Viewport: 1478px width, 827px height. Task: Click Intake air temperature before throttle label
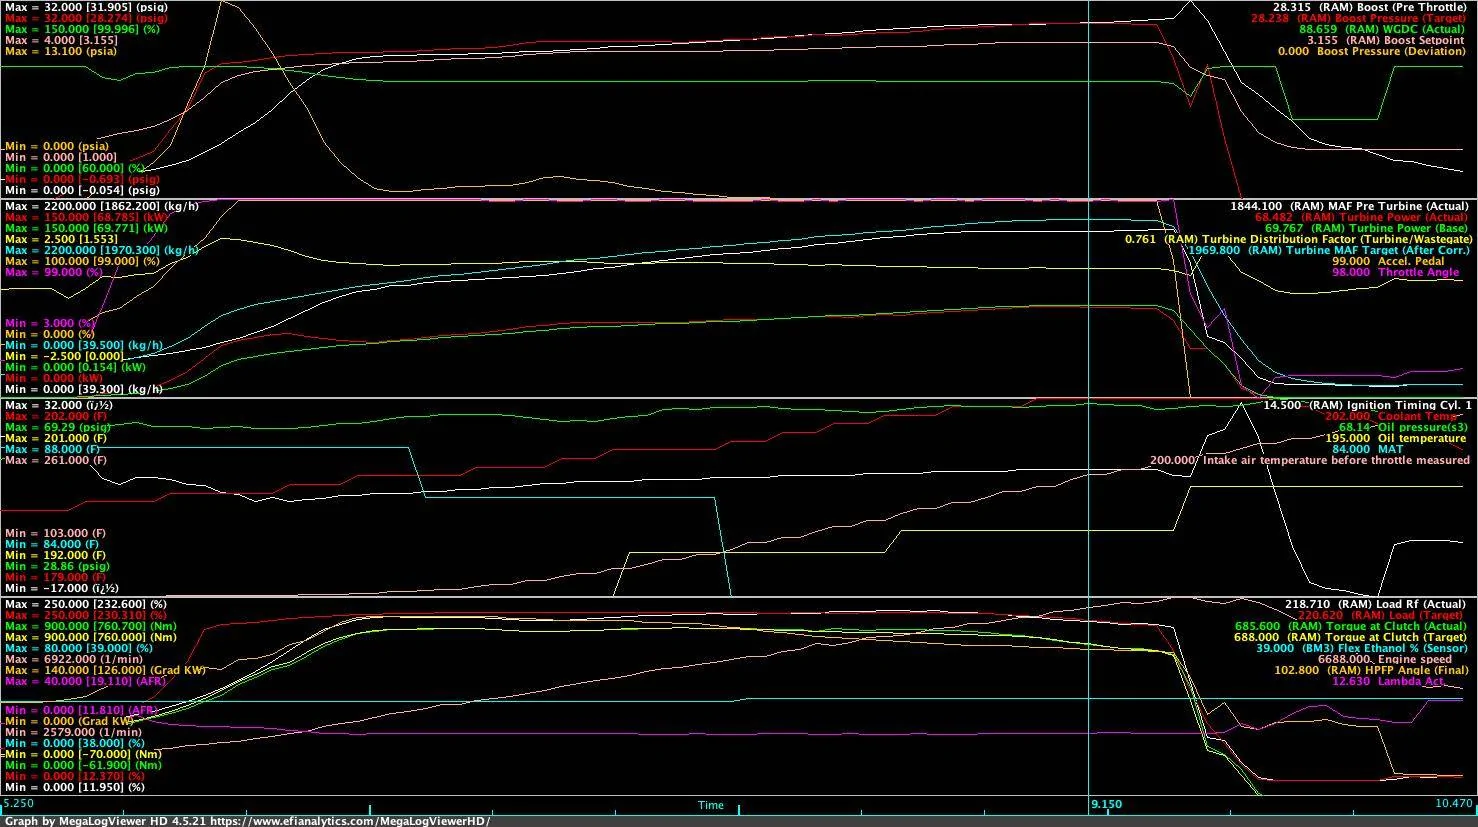point(1309,460)
